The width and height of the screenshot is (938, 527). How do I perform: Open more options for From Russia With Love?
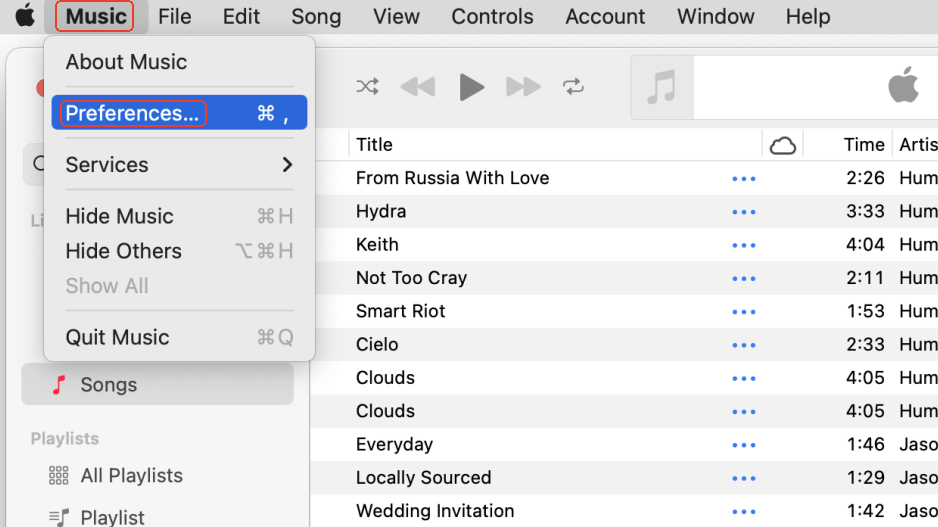point(743,179)
